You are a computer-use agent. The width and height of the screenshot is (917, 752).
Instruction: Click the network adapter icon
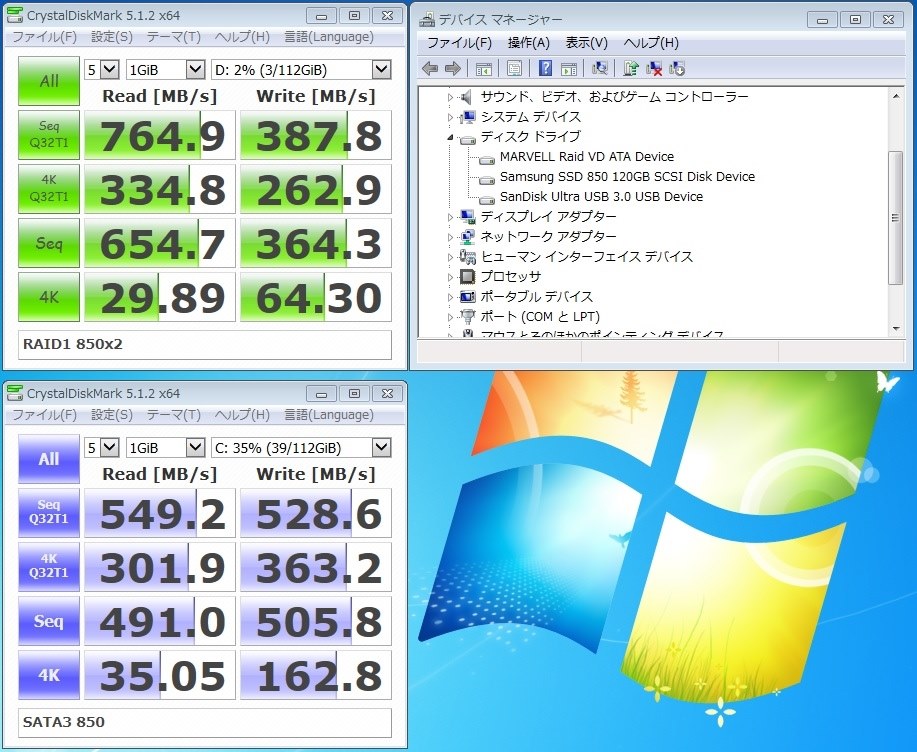coord(467,237)
